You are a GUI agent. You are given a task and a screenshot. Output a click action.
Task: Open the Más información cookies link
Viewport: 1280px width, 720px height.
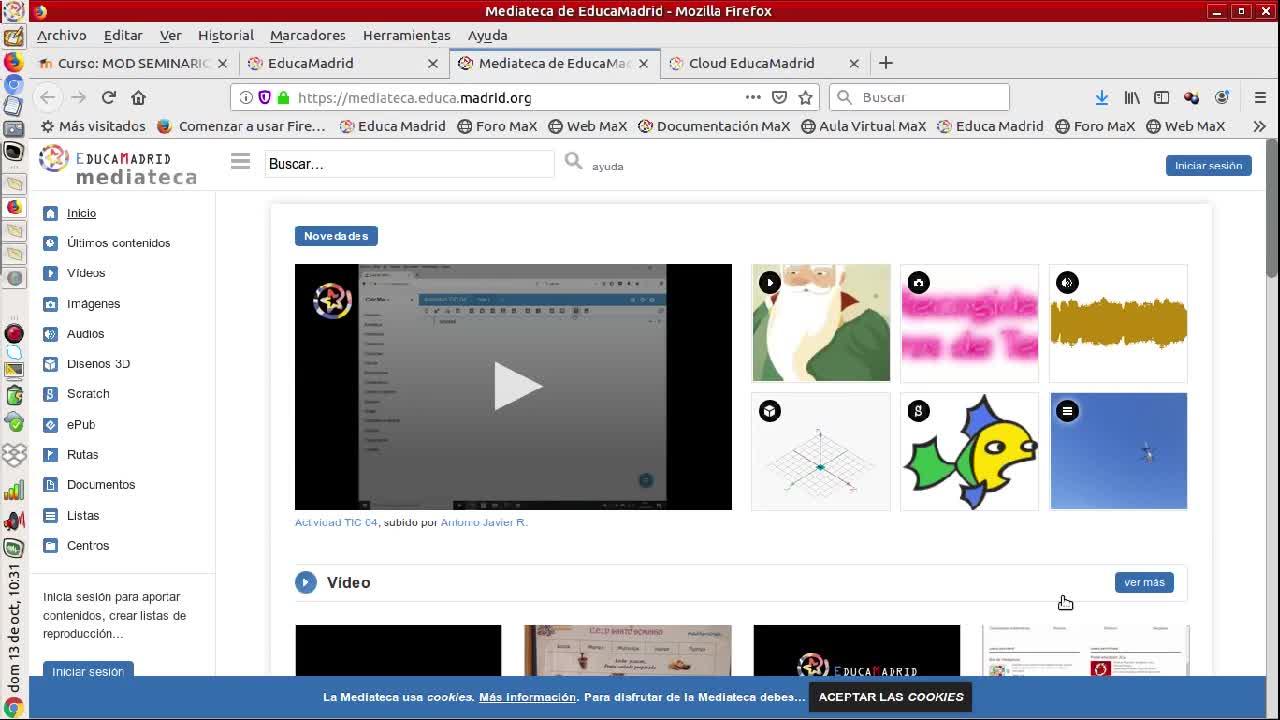click(527, 697)
